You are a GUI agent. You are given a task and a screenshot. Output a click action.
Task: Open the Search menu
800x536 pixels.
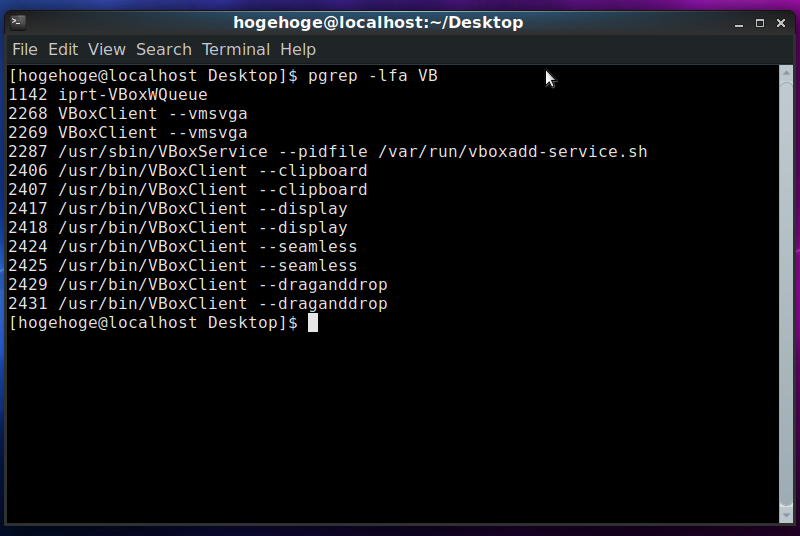164,49
